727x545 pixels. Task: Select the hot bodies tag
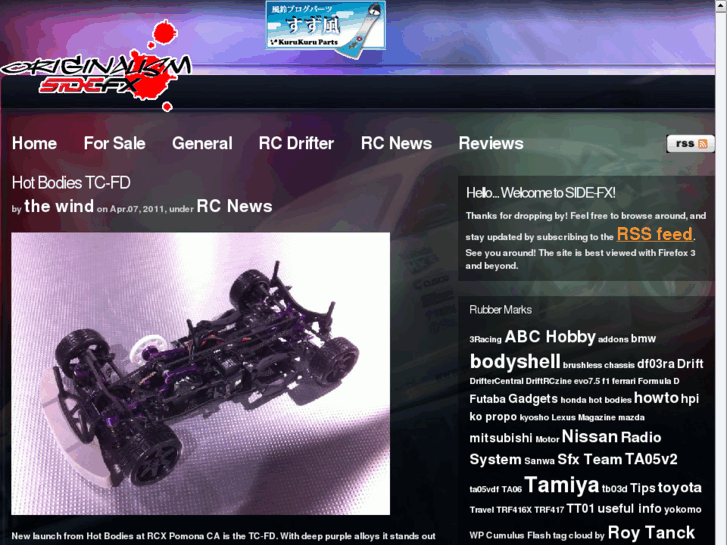coord(610,400)
